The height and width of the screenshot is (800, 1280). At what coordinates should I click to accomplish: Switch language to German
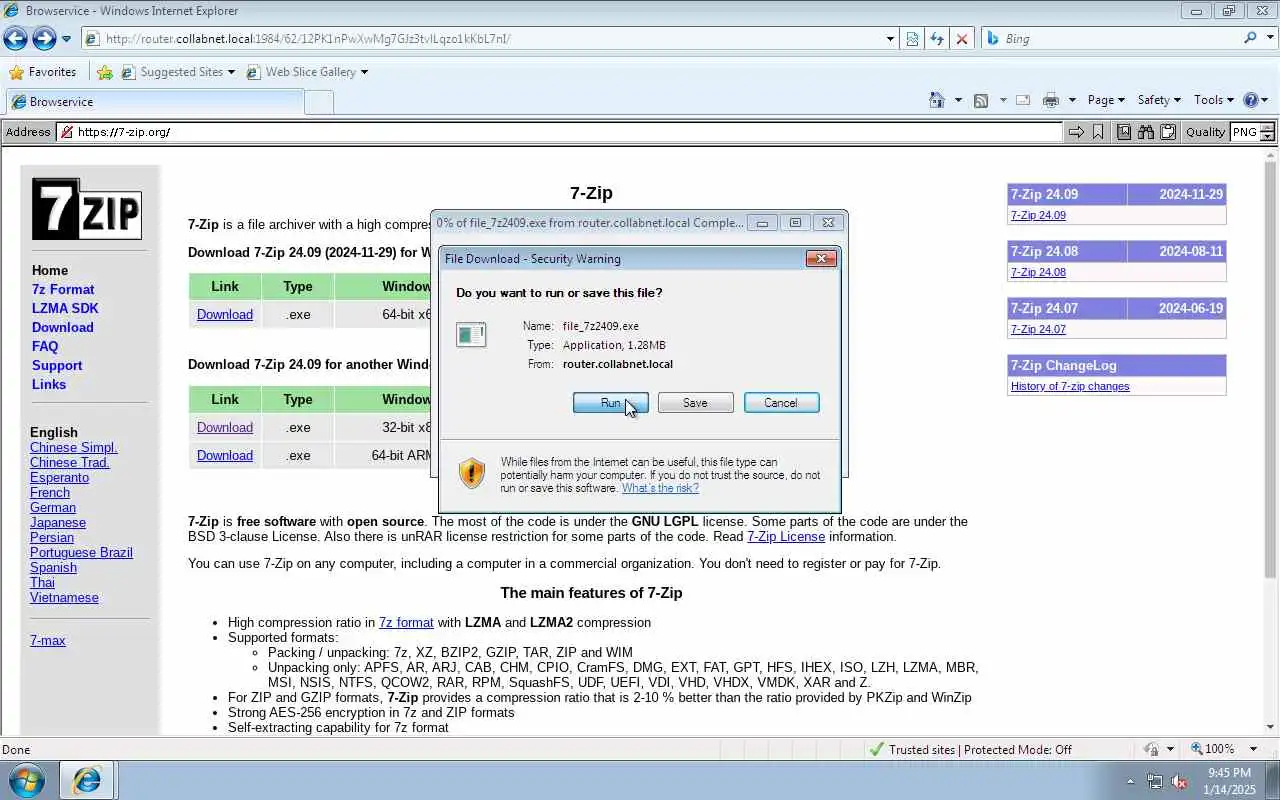click(53, 507)
